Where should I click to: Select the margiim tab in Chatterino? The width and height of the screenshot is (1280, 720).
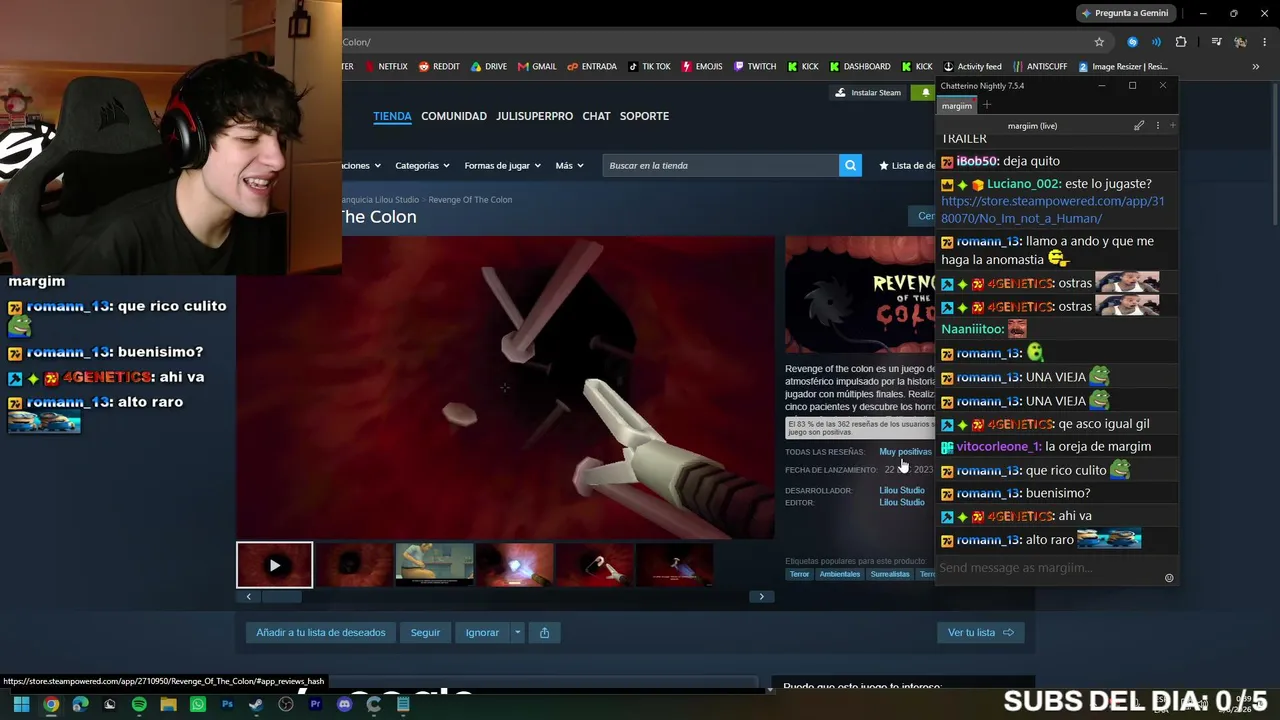coord(956,106)
